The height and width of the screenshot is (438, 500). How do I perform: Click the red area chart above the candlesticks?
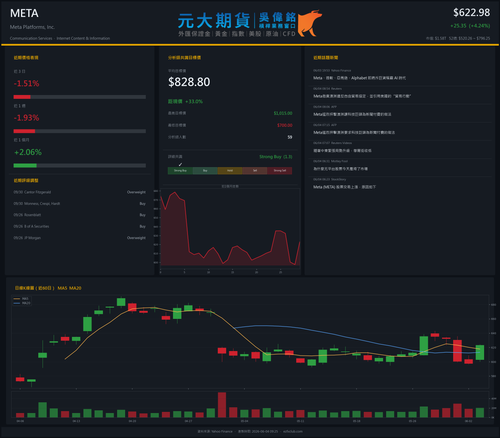pos(230,228)
